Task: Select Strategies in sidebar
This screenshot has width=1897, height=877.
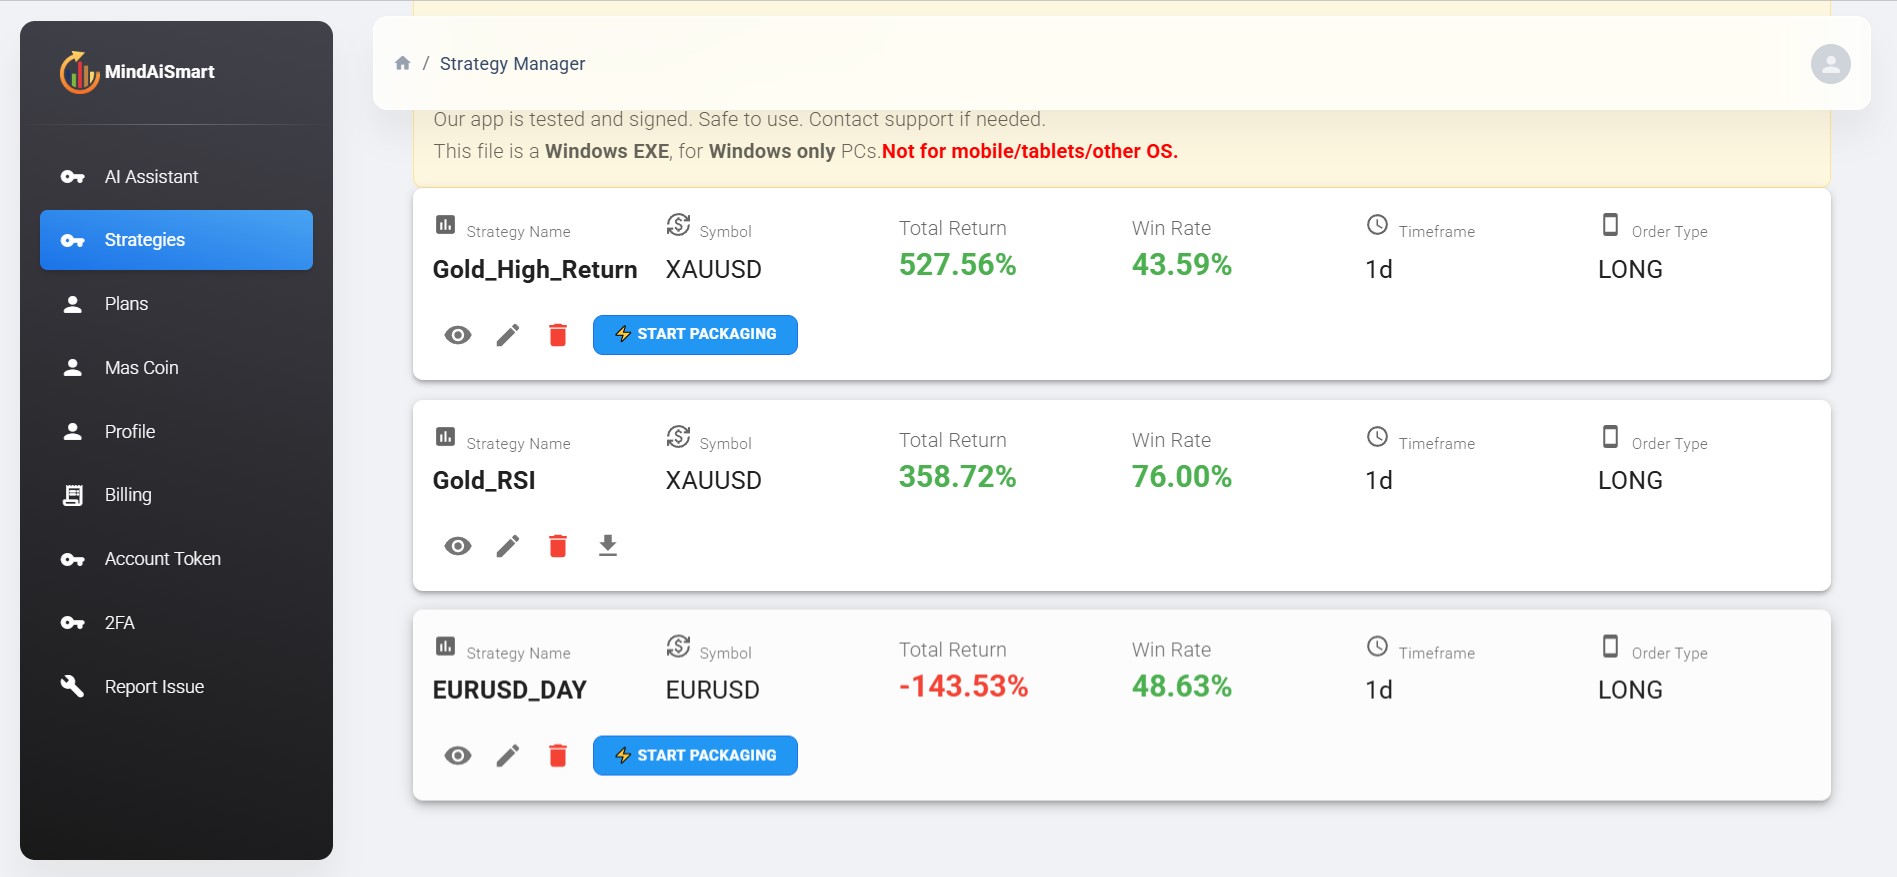Action: (176, 240)
